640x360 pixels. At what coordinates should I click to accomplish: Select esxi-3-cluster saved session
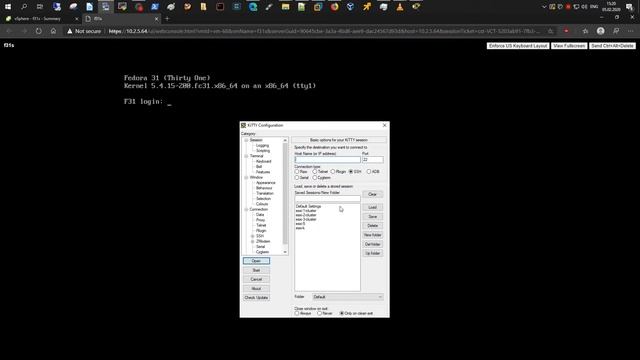point(306,220)
